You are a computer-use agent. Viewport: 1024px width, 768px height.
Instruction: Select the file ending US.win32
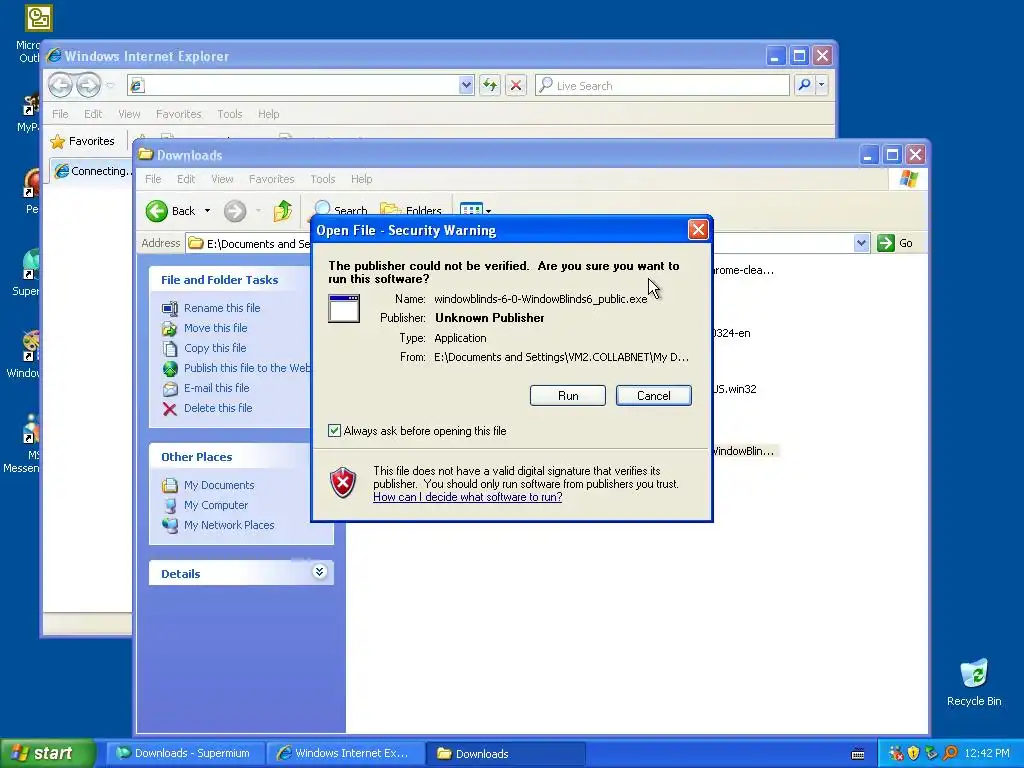click(x=735, y=389)
